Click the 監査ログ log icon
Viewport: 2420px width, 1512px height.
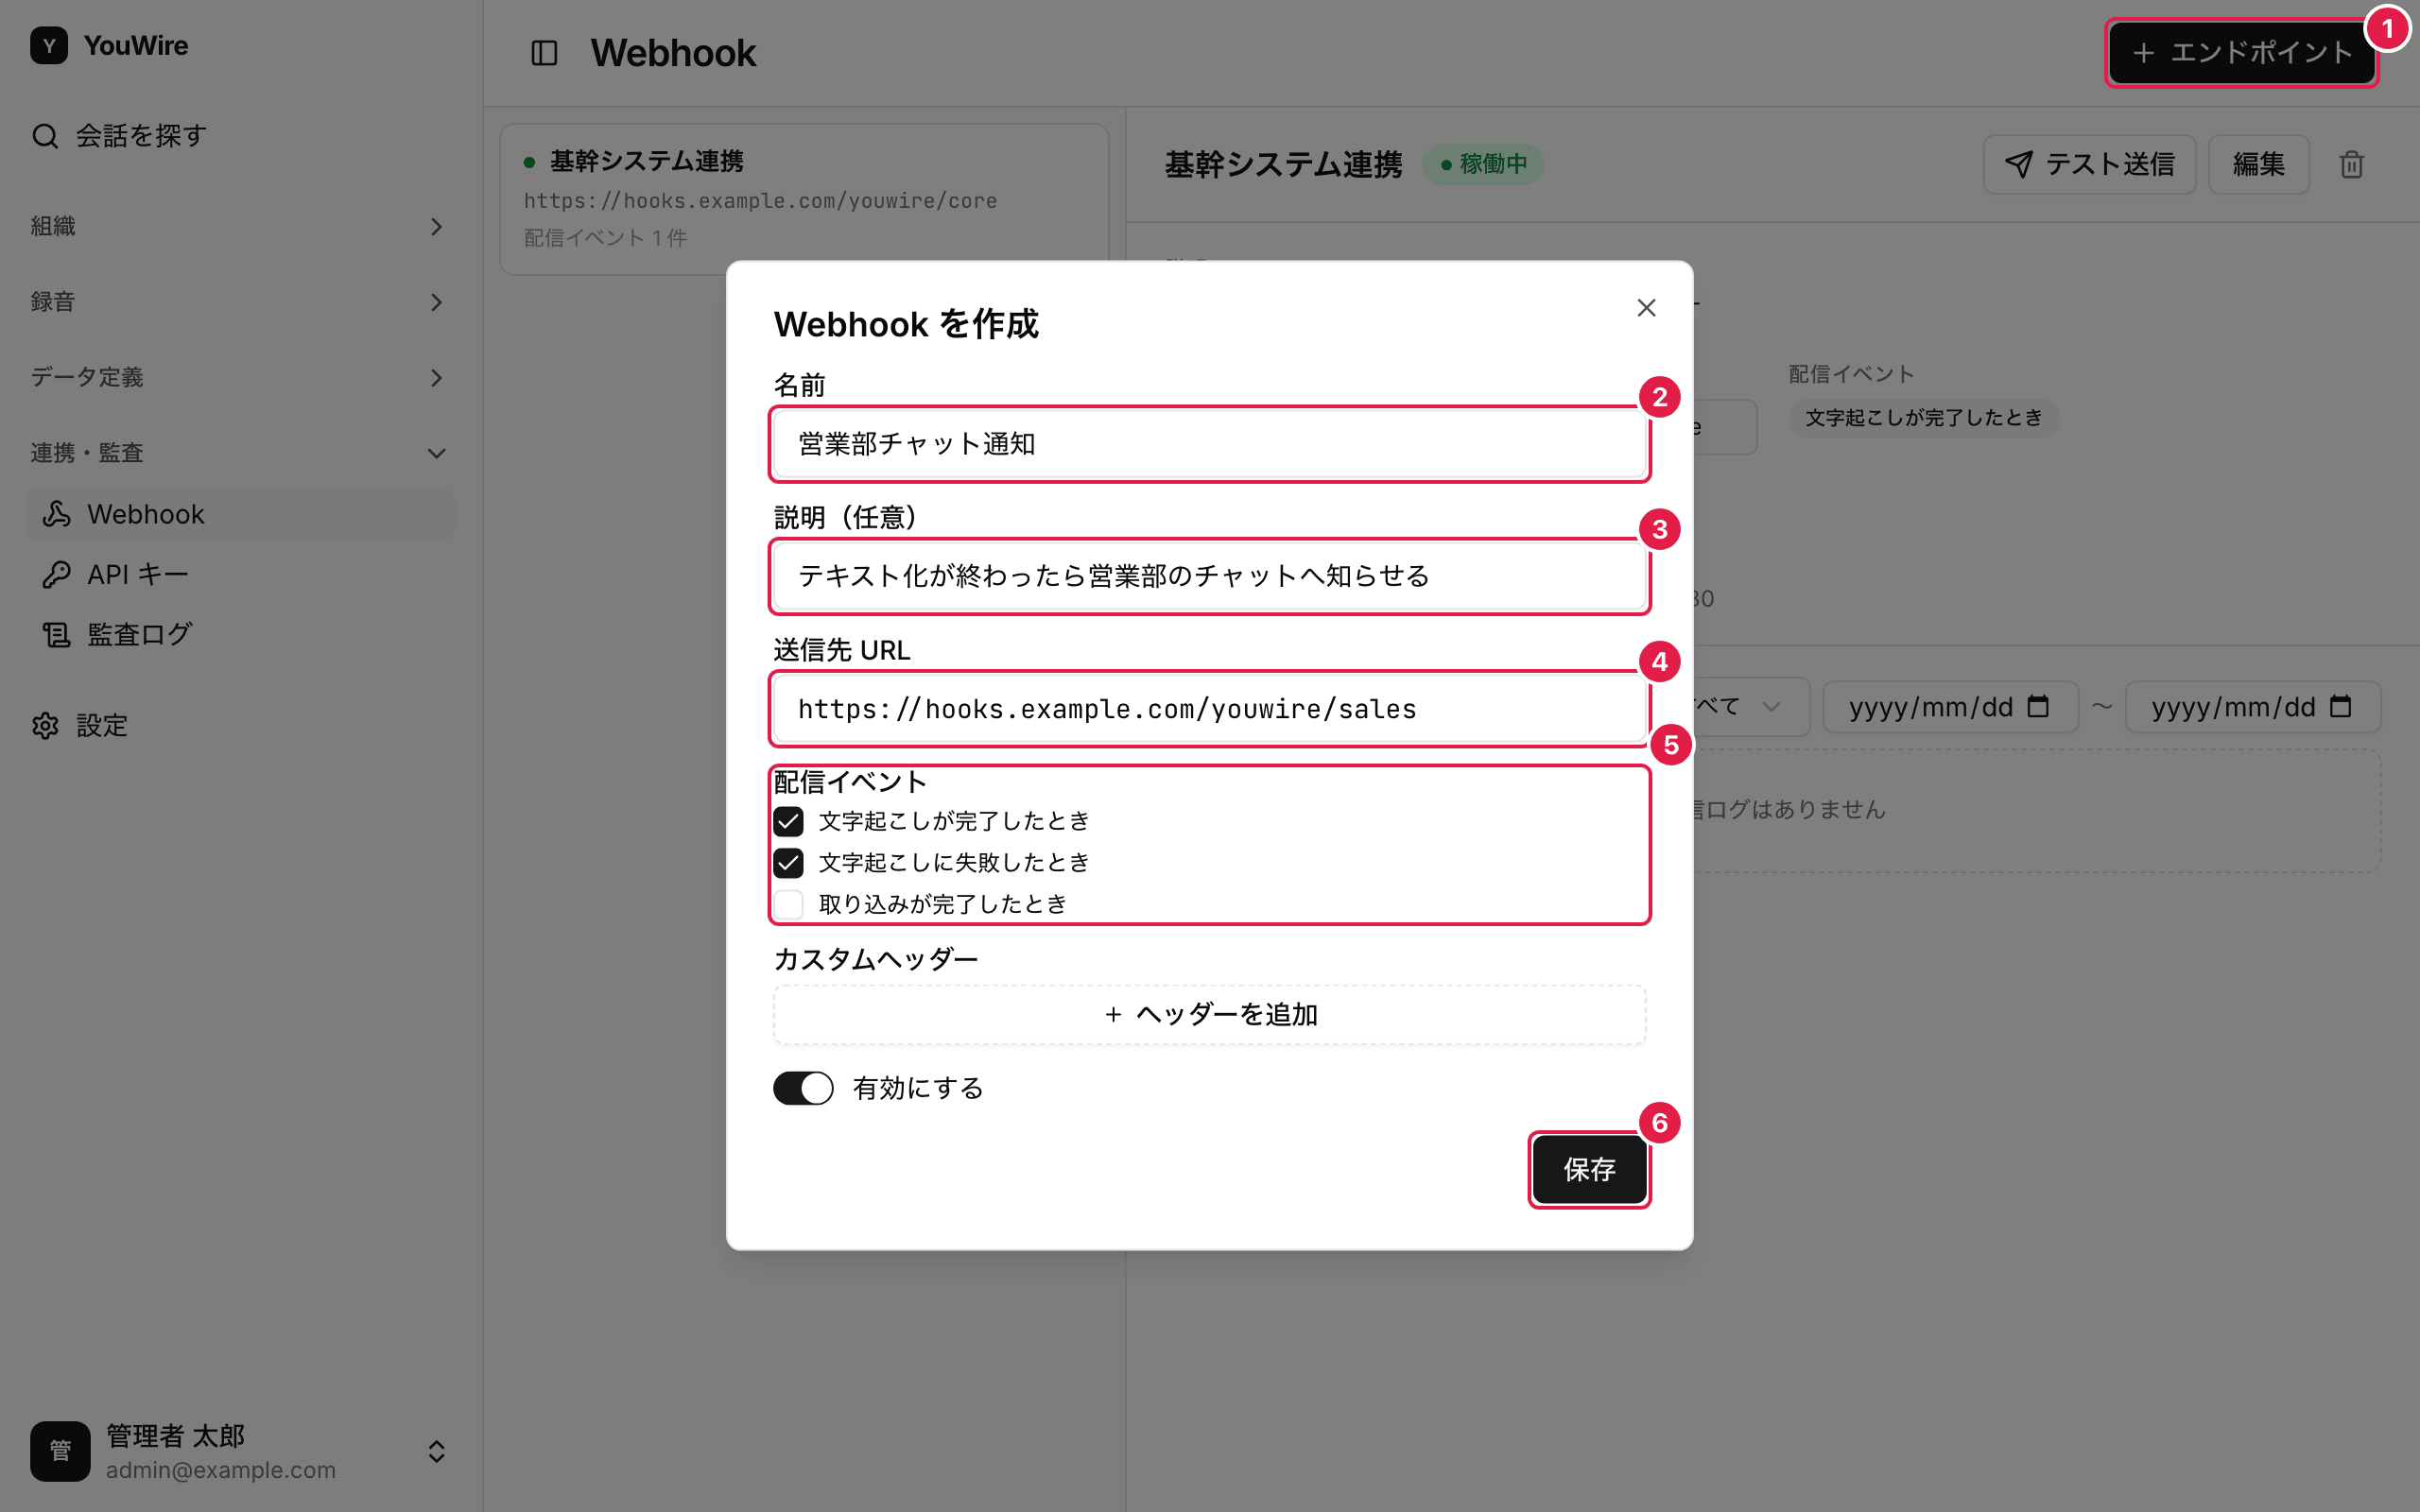(x=56, y=634)
